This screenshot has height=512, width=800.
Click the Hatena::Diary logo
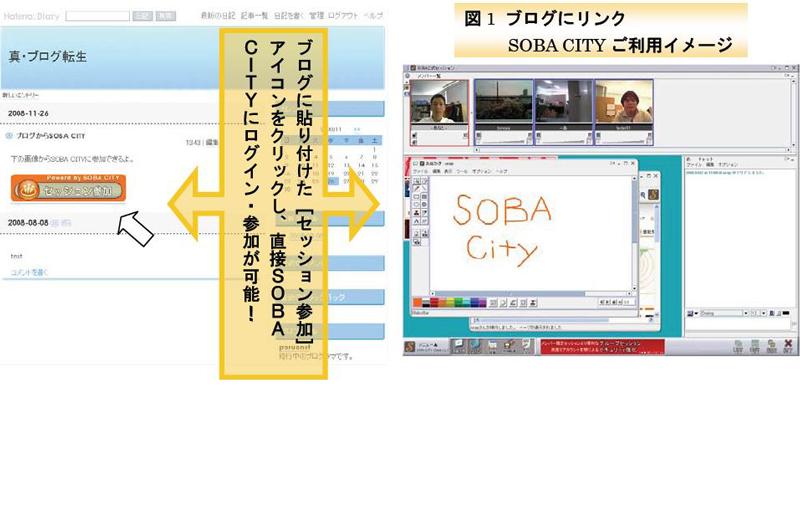(32, 16)
